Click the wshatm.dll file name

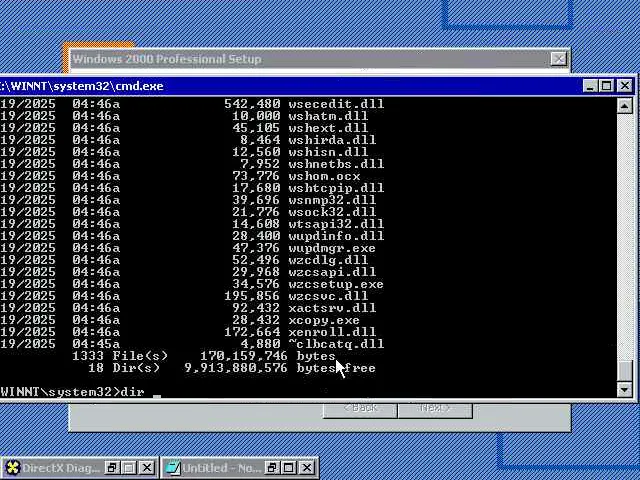coord(329,116)
